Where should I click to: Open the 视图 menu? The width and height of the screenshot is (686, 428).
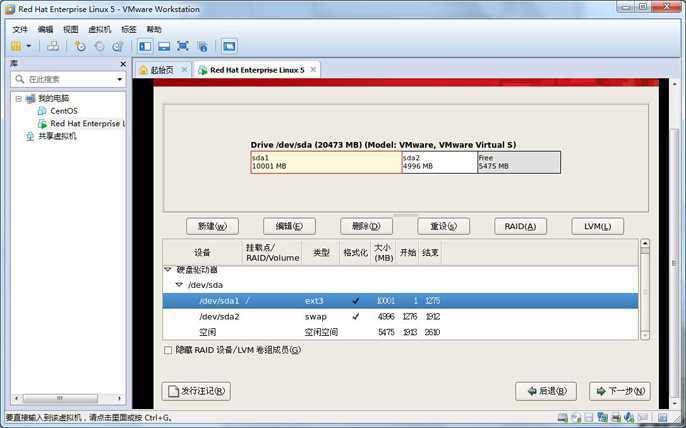point(70,29)
